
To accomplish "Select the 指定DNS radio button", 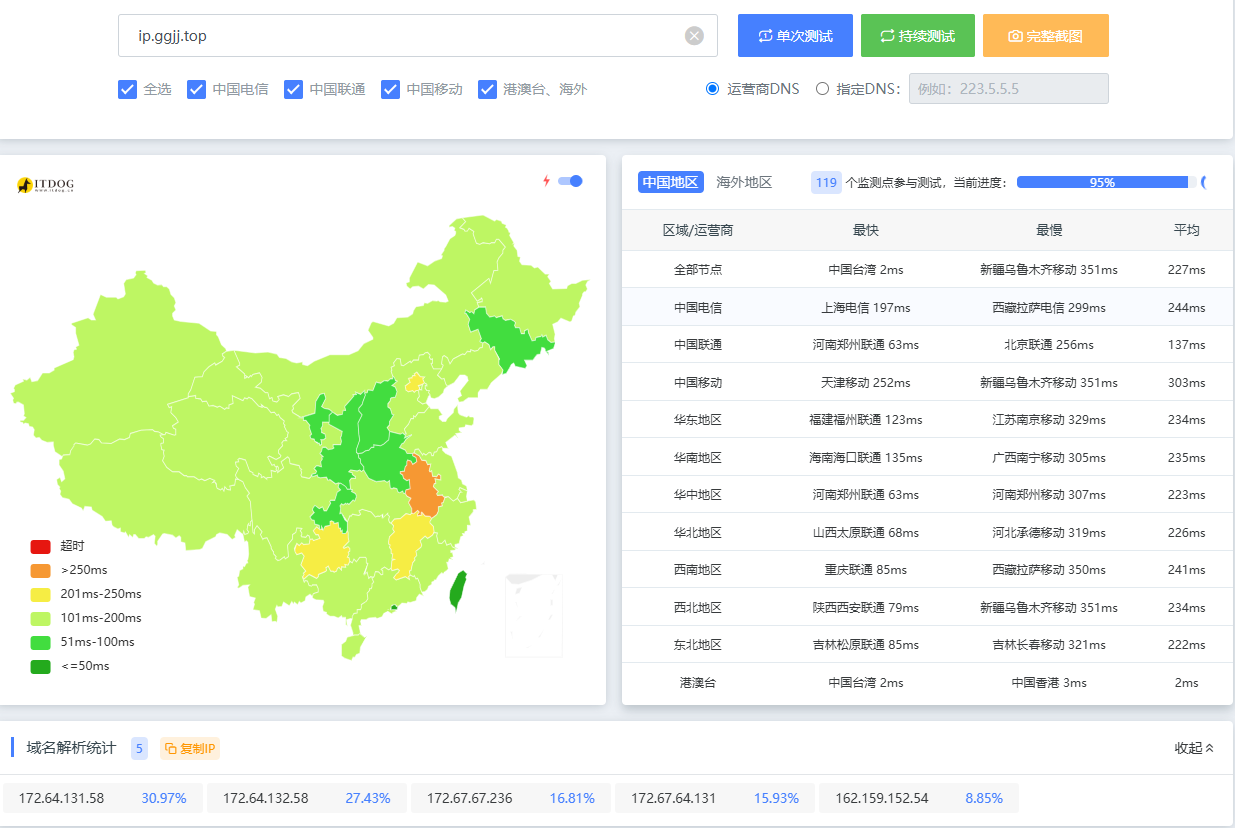I will 822,89.
